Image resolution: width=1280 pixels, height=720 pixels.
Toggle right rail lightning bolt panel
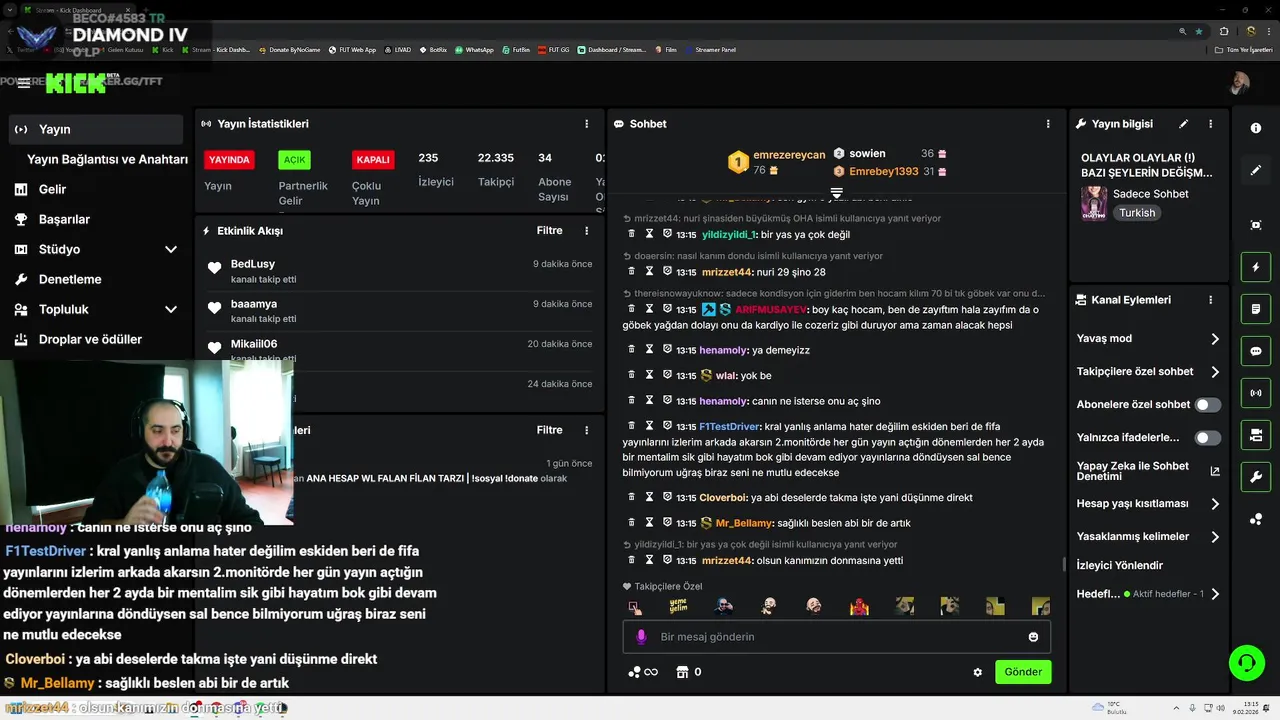[1256, 267]
